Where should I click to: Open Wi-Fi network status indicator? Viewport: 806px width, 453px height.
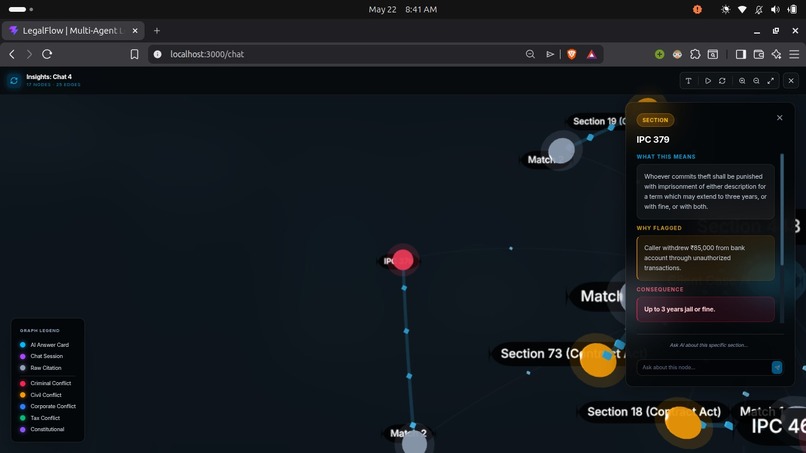coord(742,9)
